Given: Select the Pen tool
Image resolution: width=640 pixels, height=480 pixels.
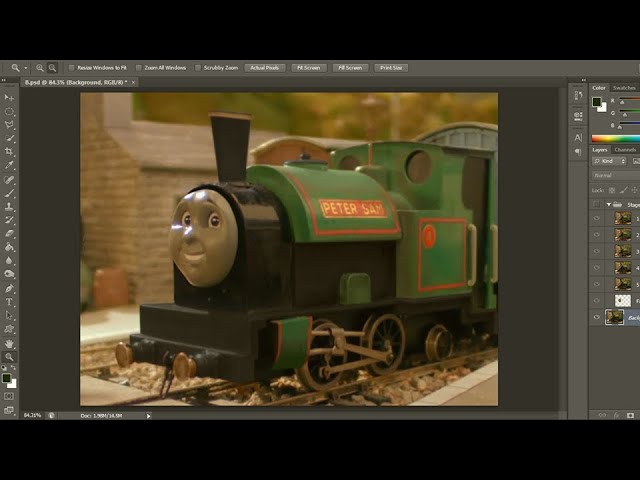Looking at the screenshot, I should pos(9,289).
